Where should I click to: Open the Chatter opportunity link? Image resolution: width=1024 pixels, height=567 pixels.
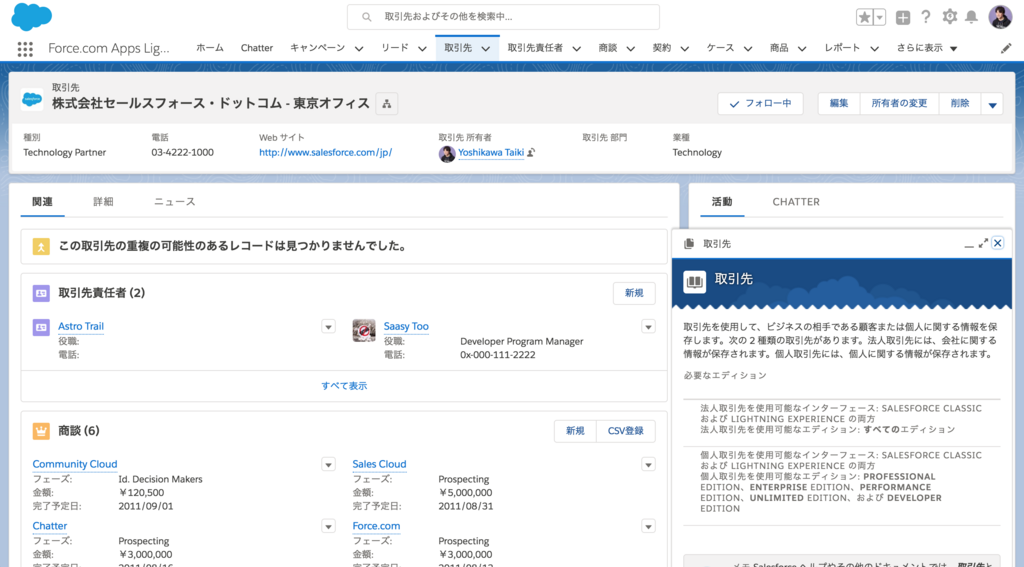(50, 526)
